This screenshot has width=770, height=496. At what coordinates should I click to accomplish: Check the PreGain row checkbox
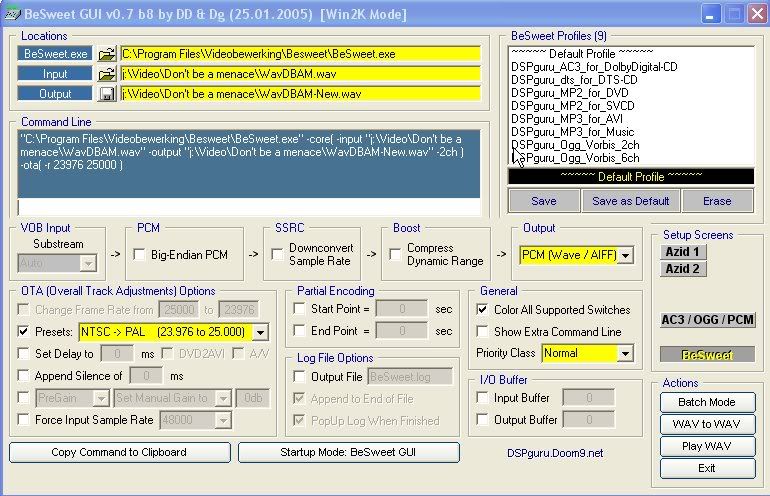point(23,397)
